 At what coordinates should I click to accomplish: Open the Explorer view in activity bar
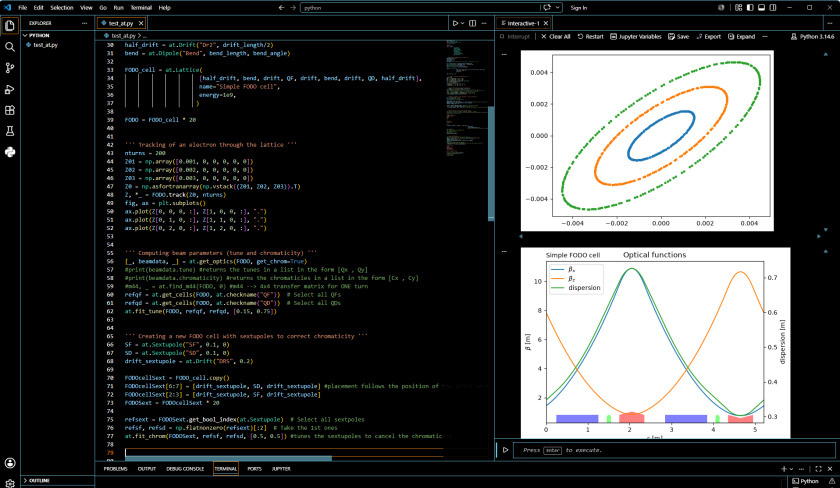pyautogui.click(x=10, y=25)
